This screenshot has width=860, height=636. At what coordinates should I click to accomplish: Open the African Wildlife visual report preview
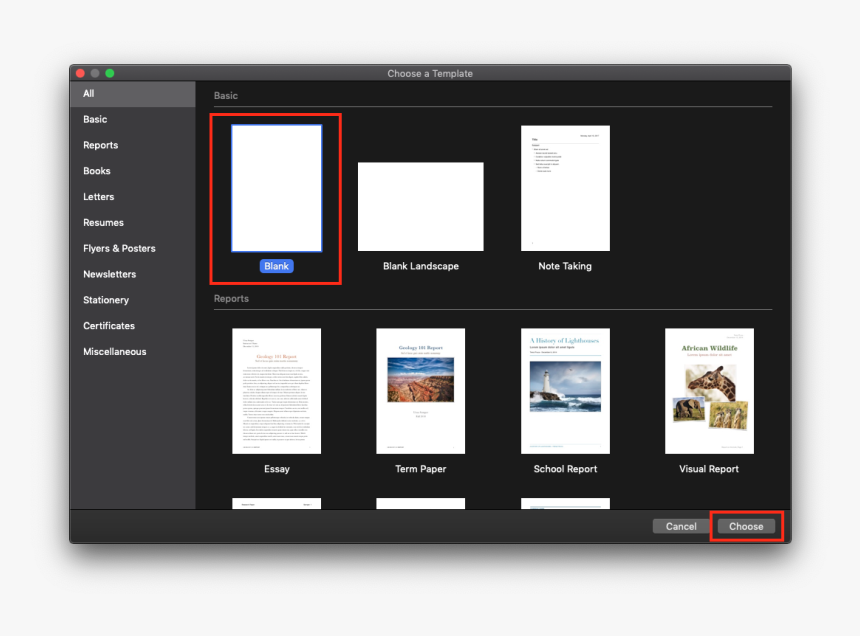(x=709, y=390)
